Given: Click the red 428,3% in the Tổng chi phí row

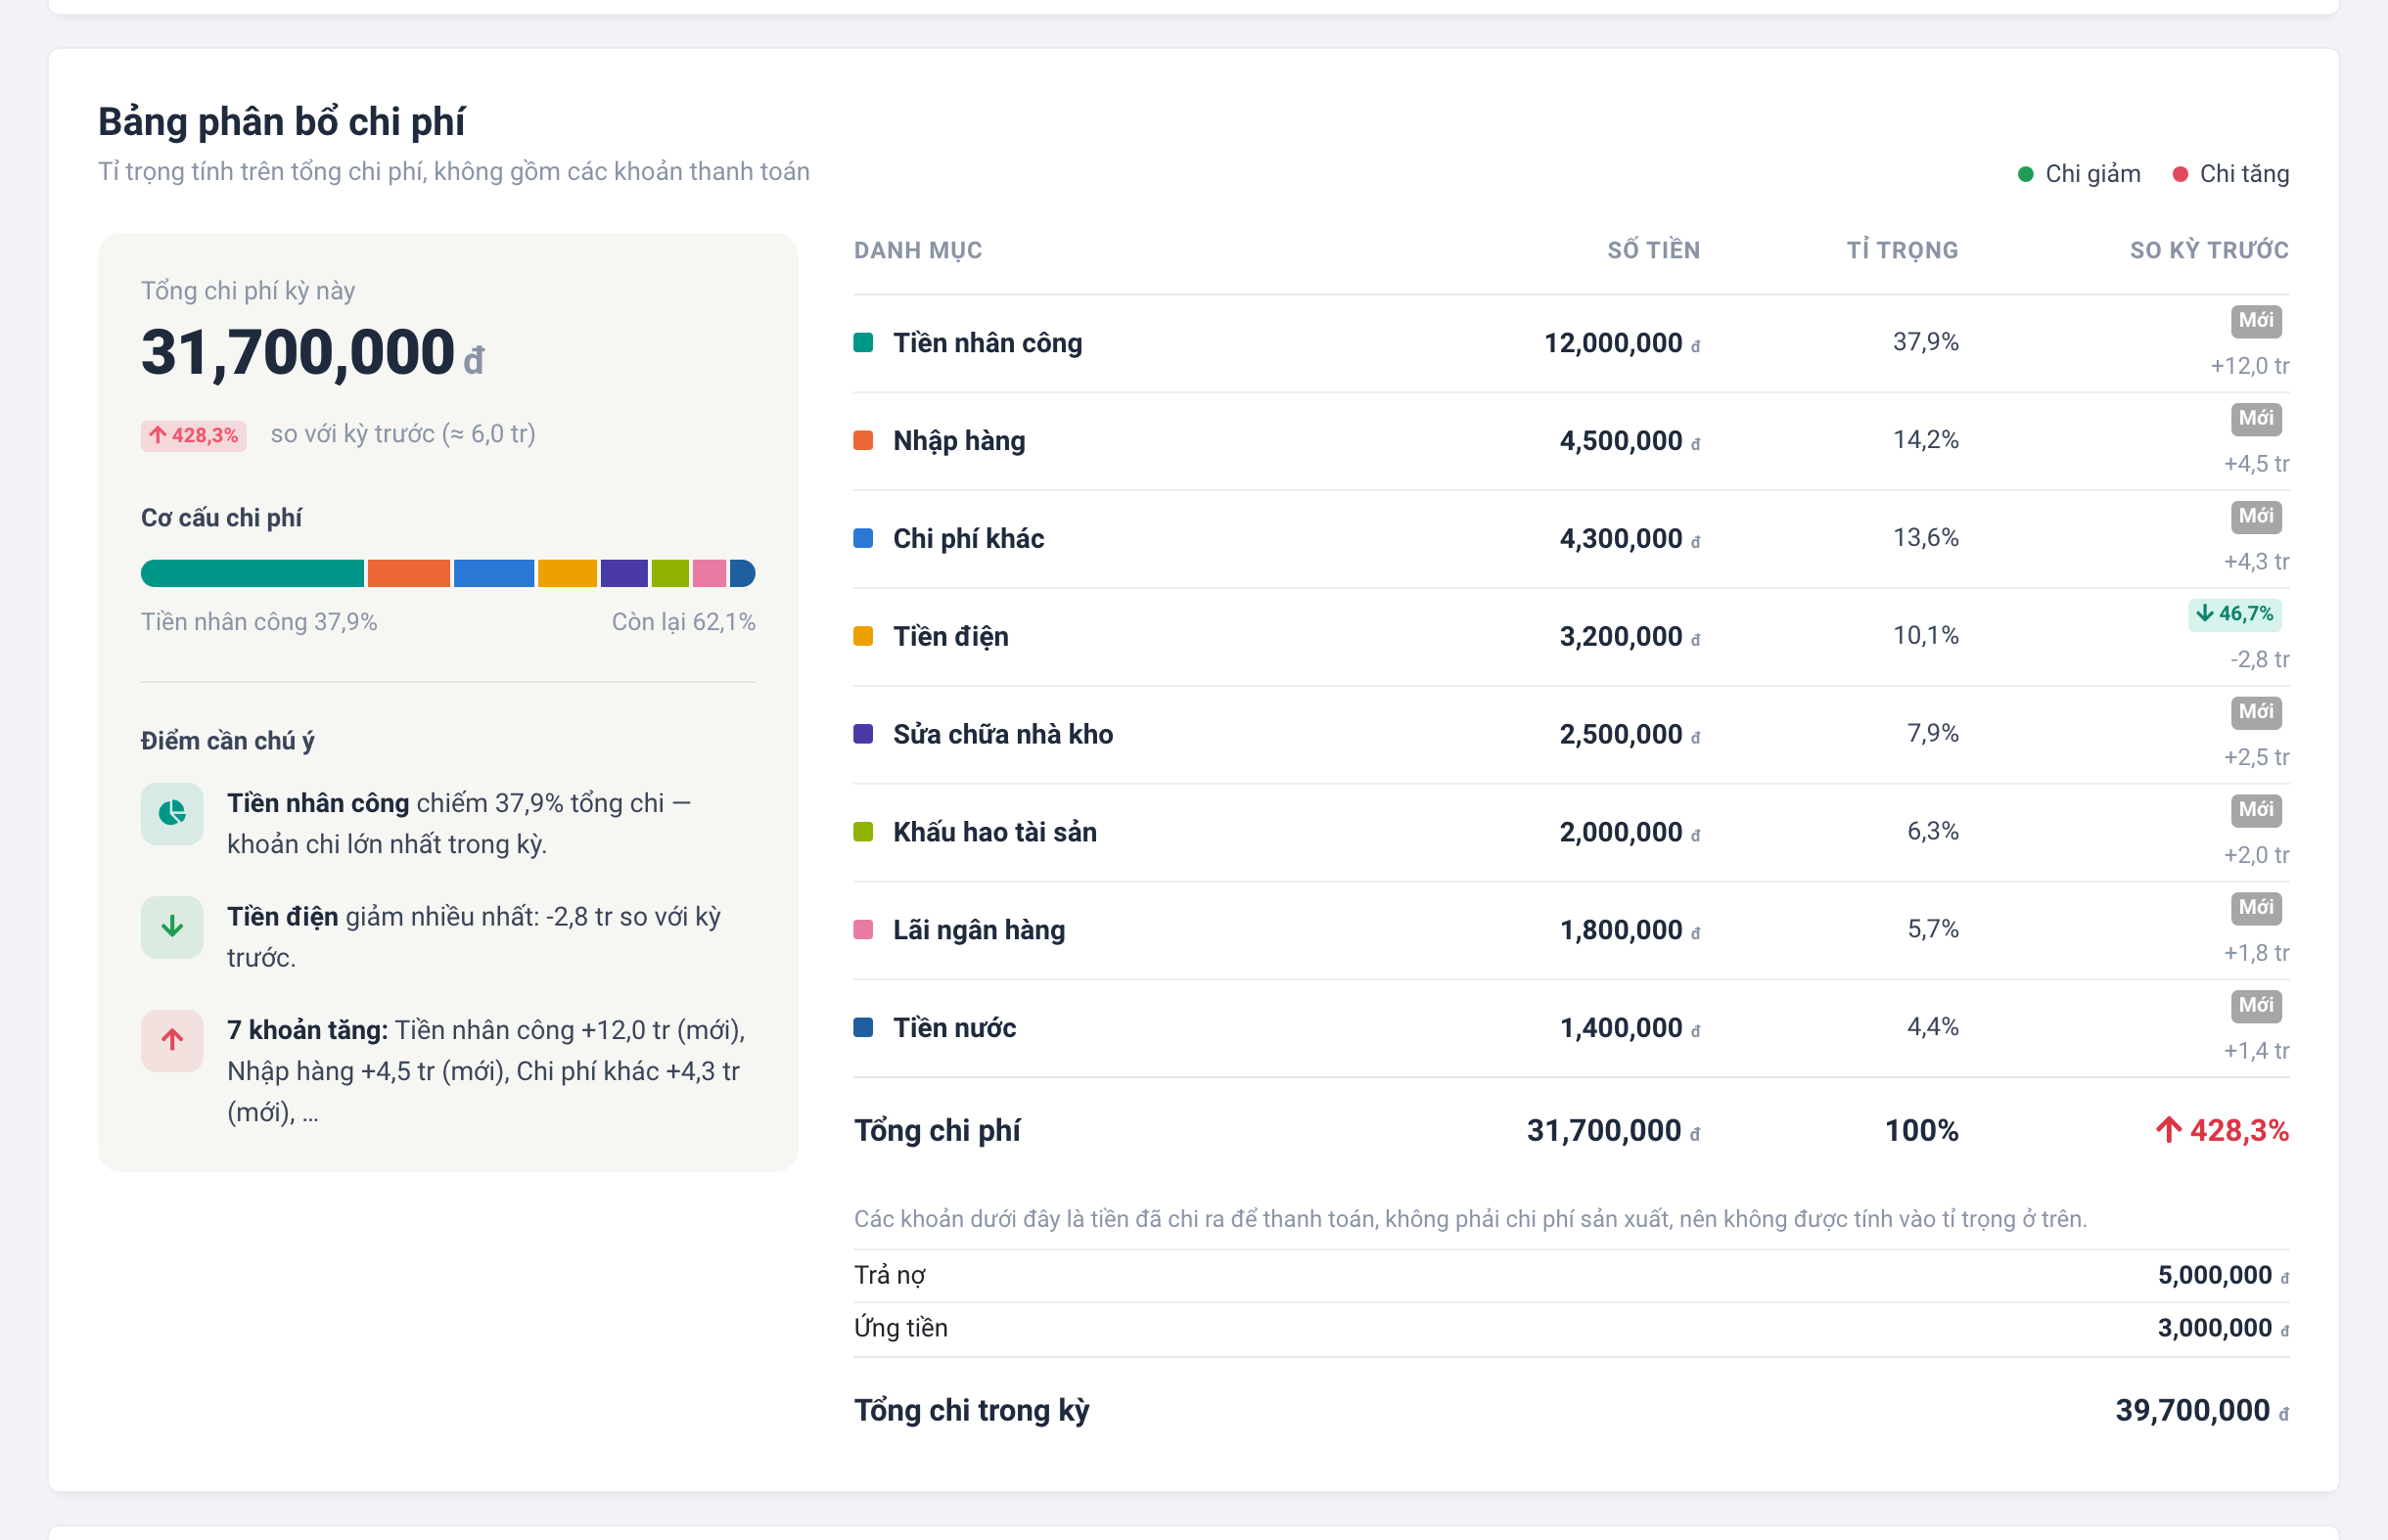Looking at the screenshot, I should [x=2221, y=1131].
